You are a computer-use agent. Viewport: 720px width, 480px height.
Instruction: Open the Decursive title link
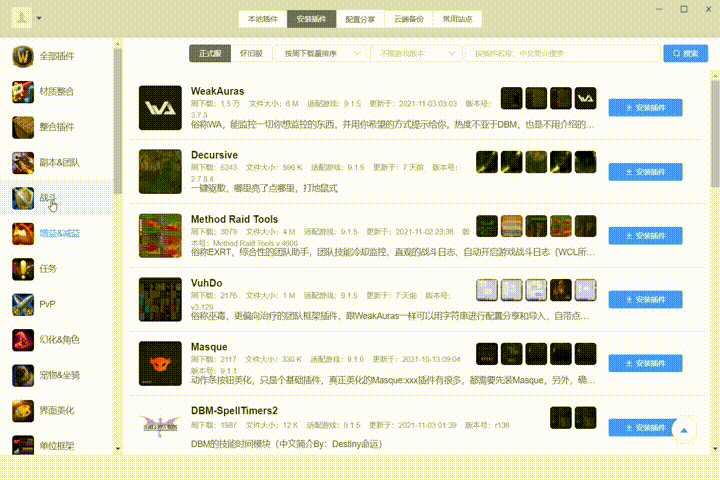(214, 155)
